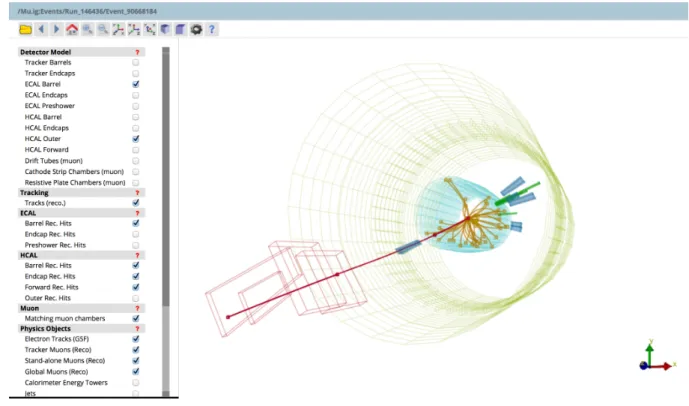
Task: Click the red help mark beside Physics Objects
Action: pos(137,329)
